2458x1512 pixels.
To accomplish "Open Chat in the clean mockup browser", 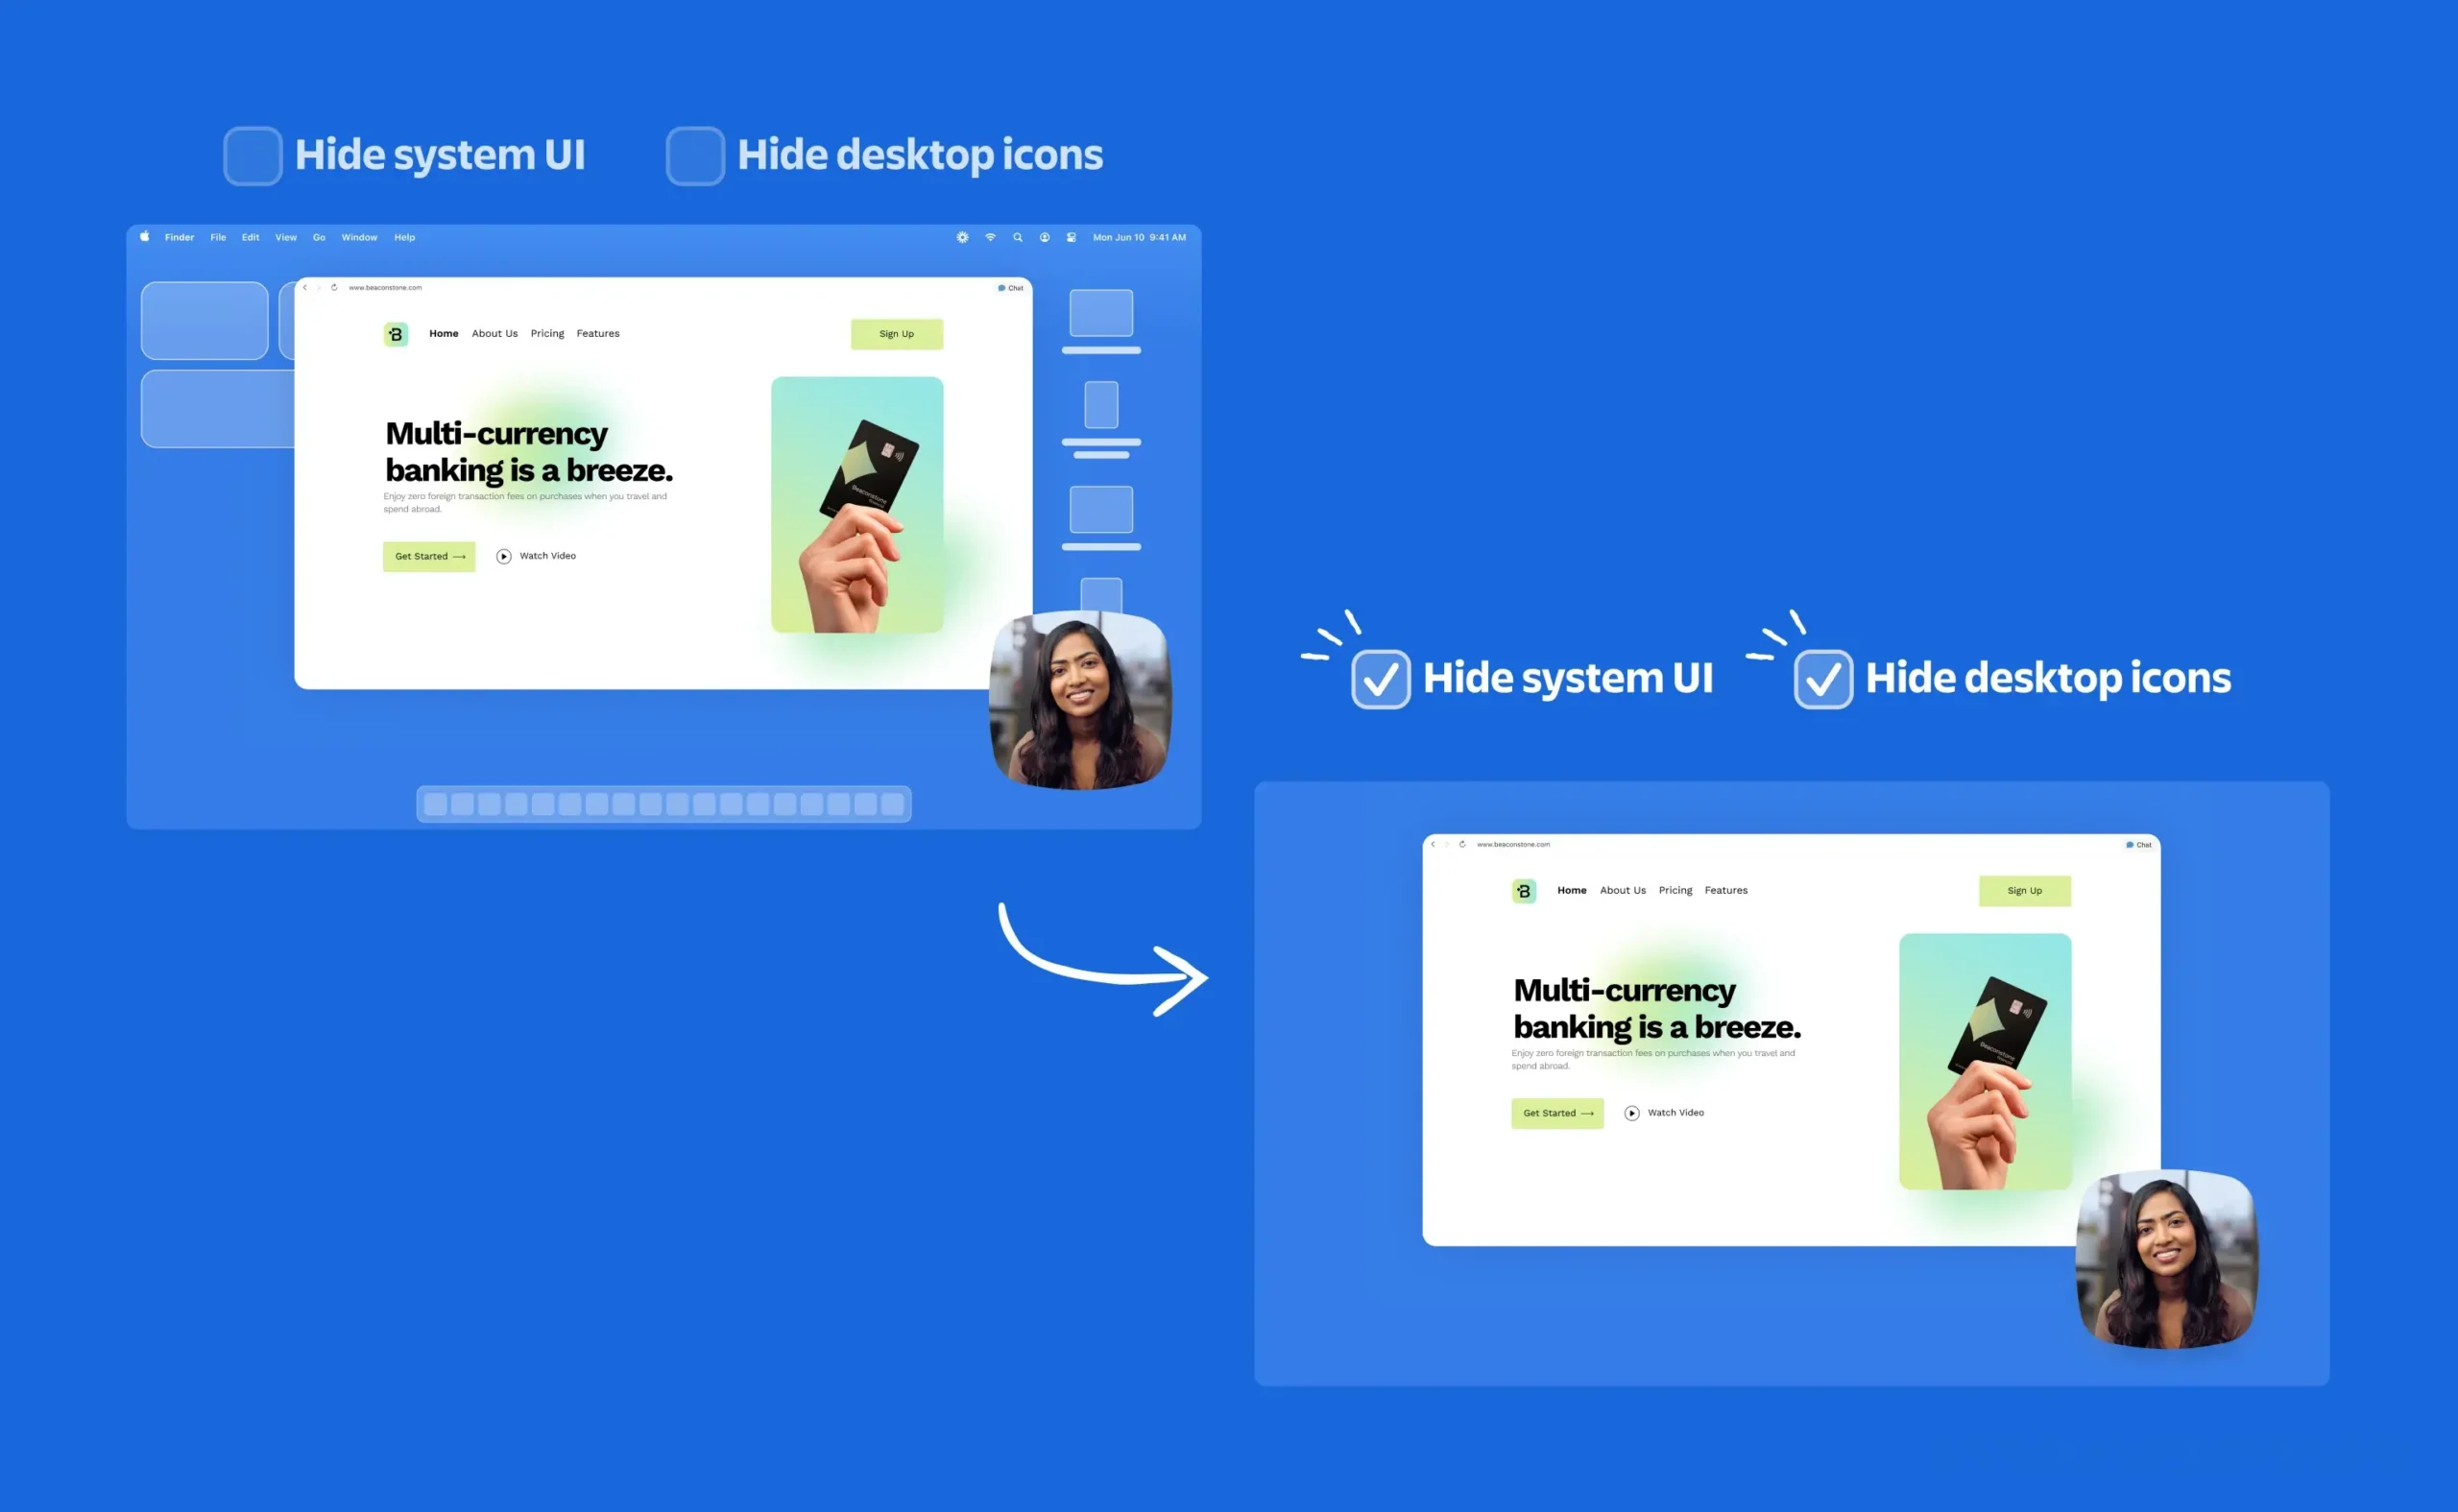I will 2138,845.
